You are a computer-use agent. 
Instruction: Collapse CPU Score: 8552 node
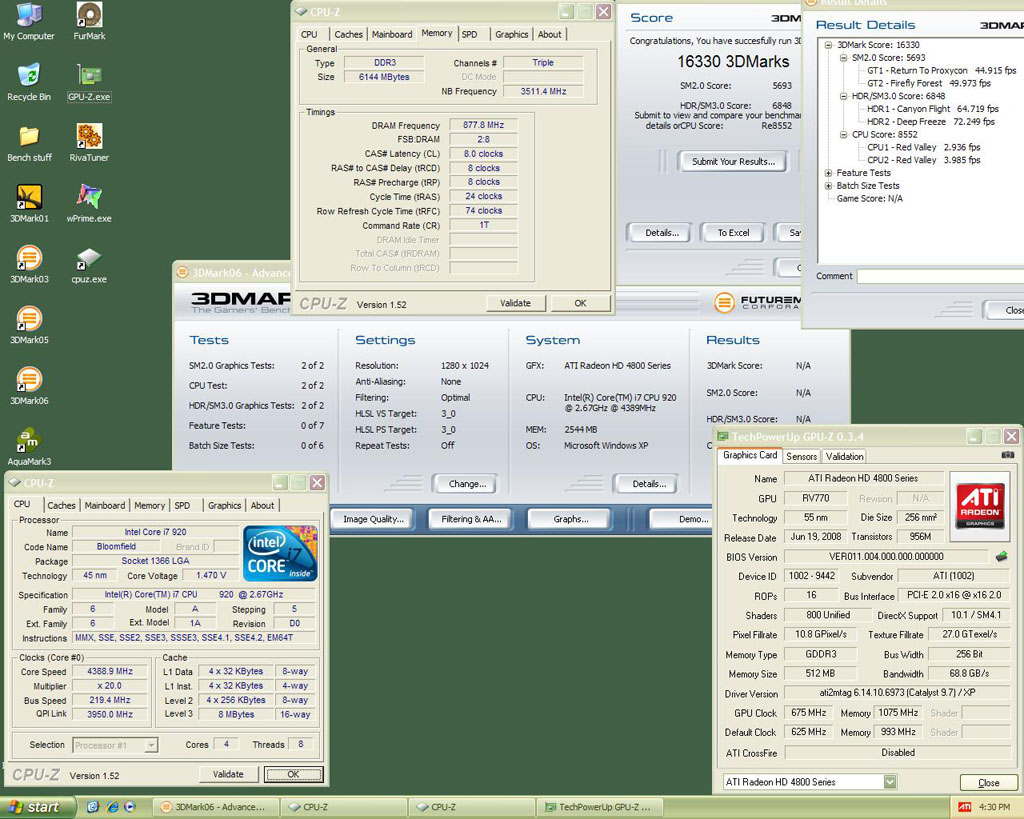[x=843, y=135]
